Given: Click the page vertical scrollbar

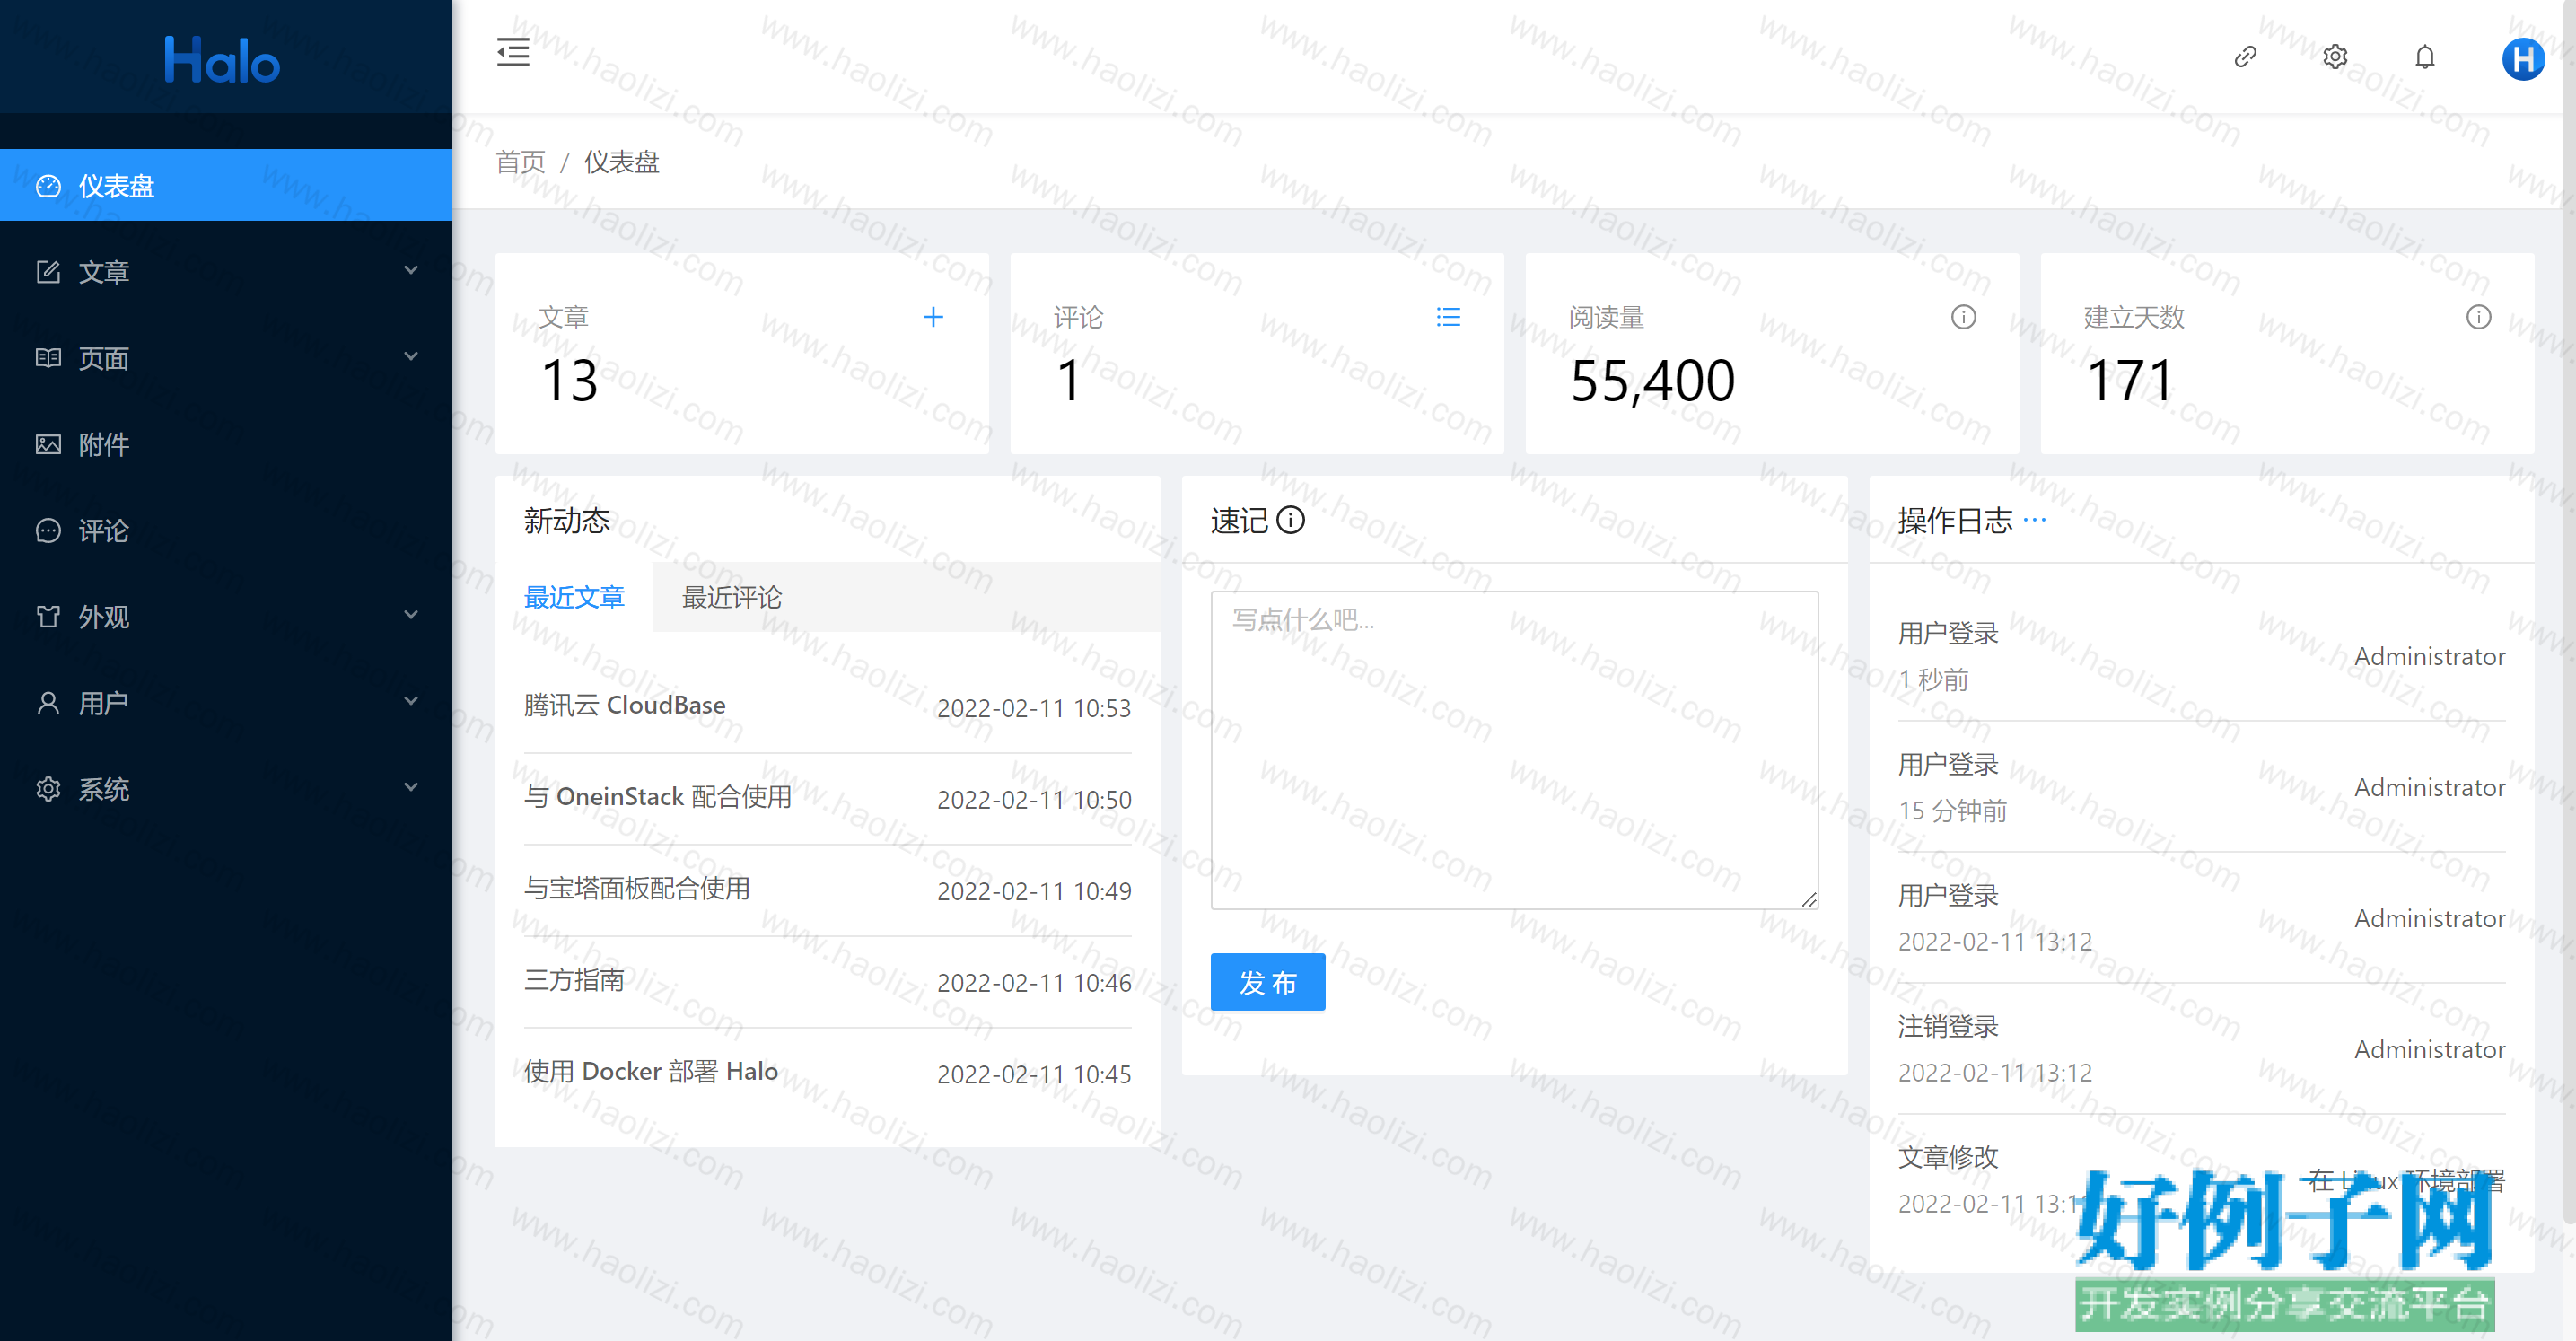Looking at the screenshot, I should pos(2568,610).
